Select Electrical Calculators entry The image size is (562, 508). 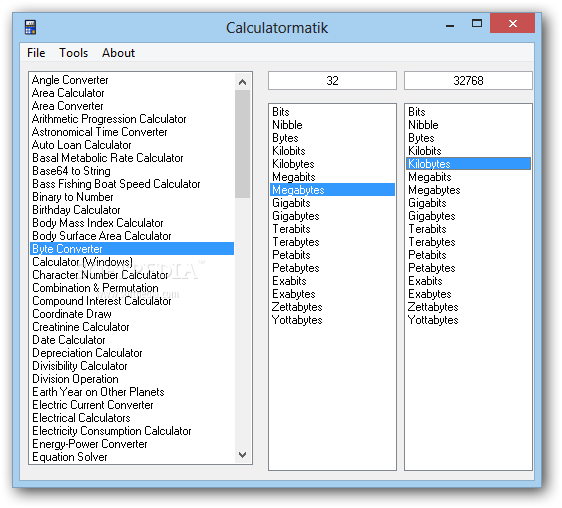coord(132,418)
